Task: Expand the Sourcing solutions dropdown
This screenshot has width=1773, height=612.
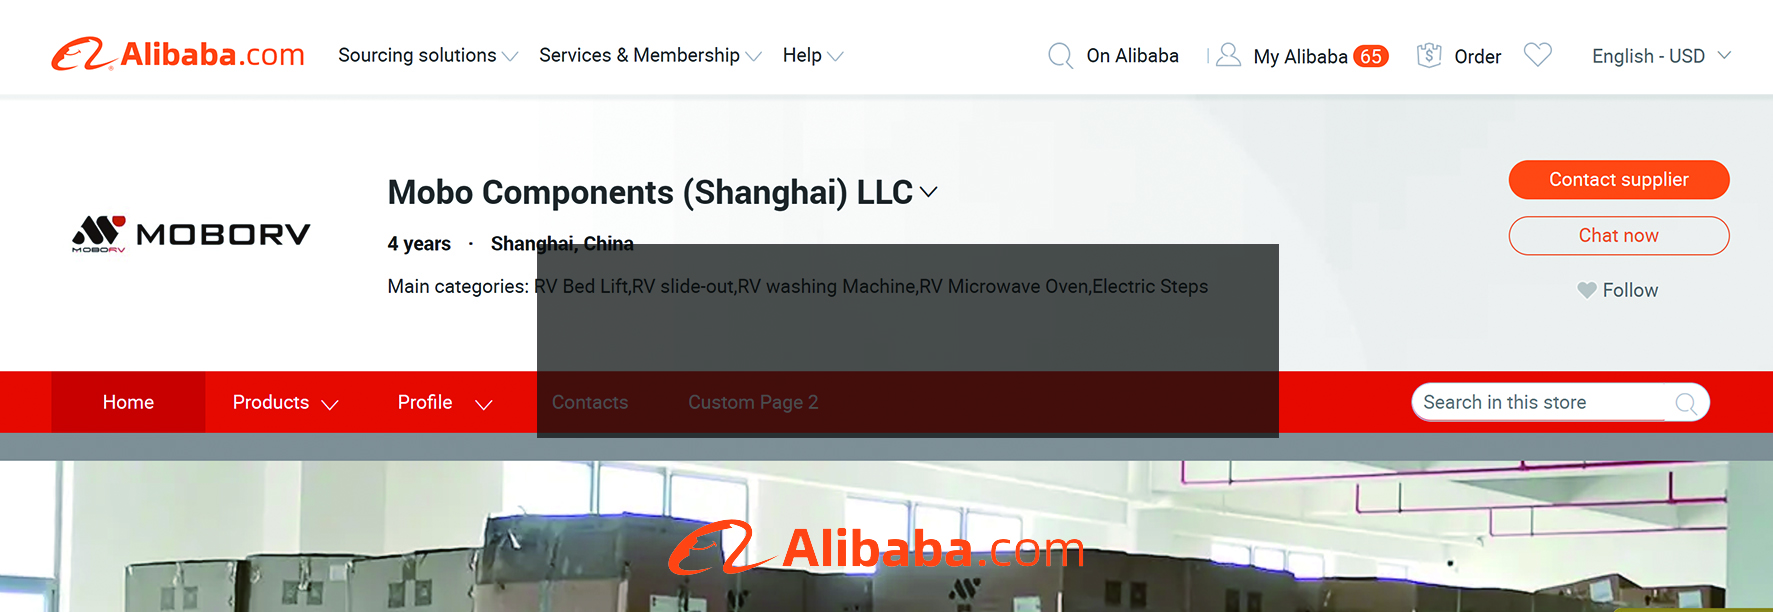Action: [427, 55]
